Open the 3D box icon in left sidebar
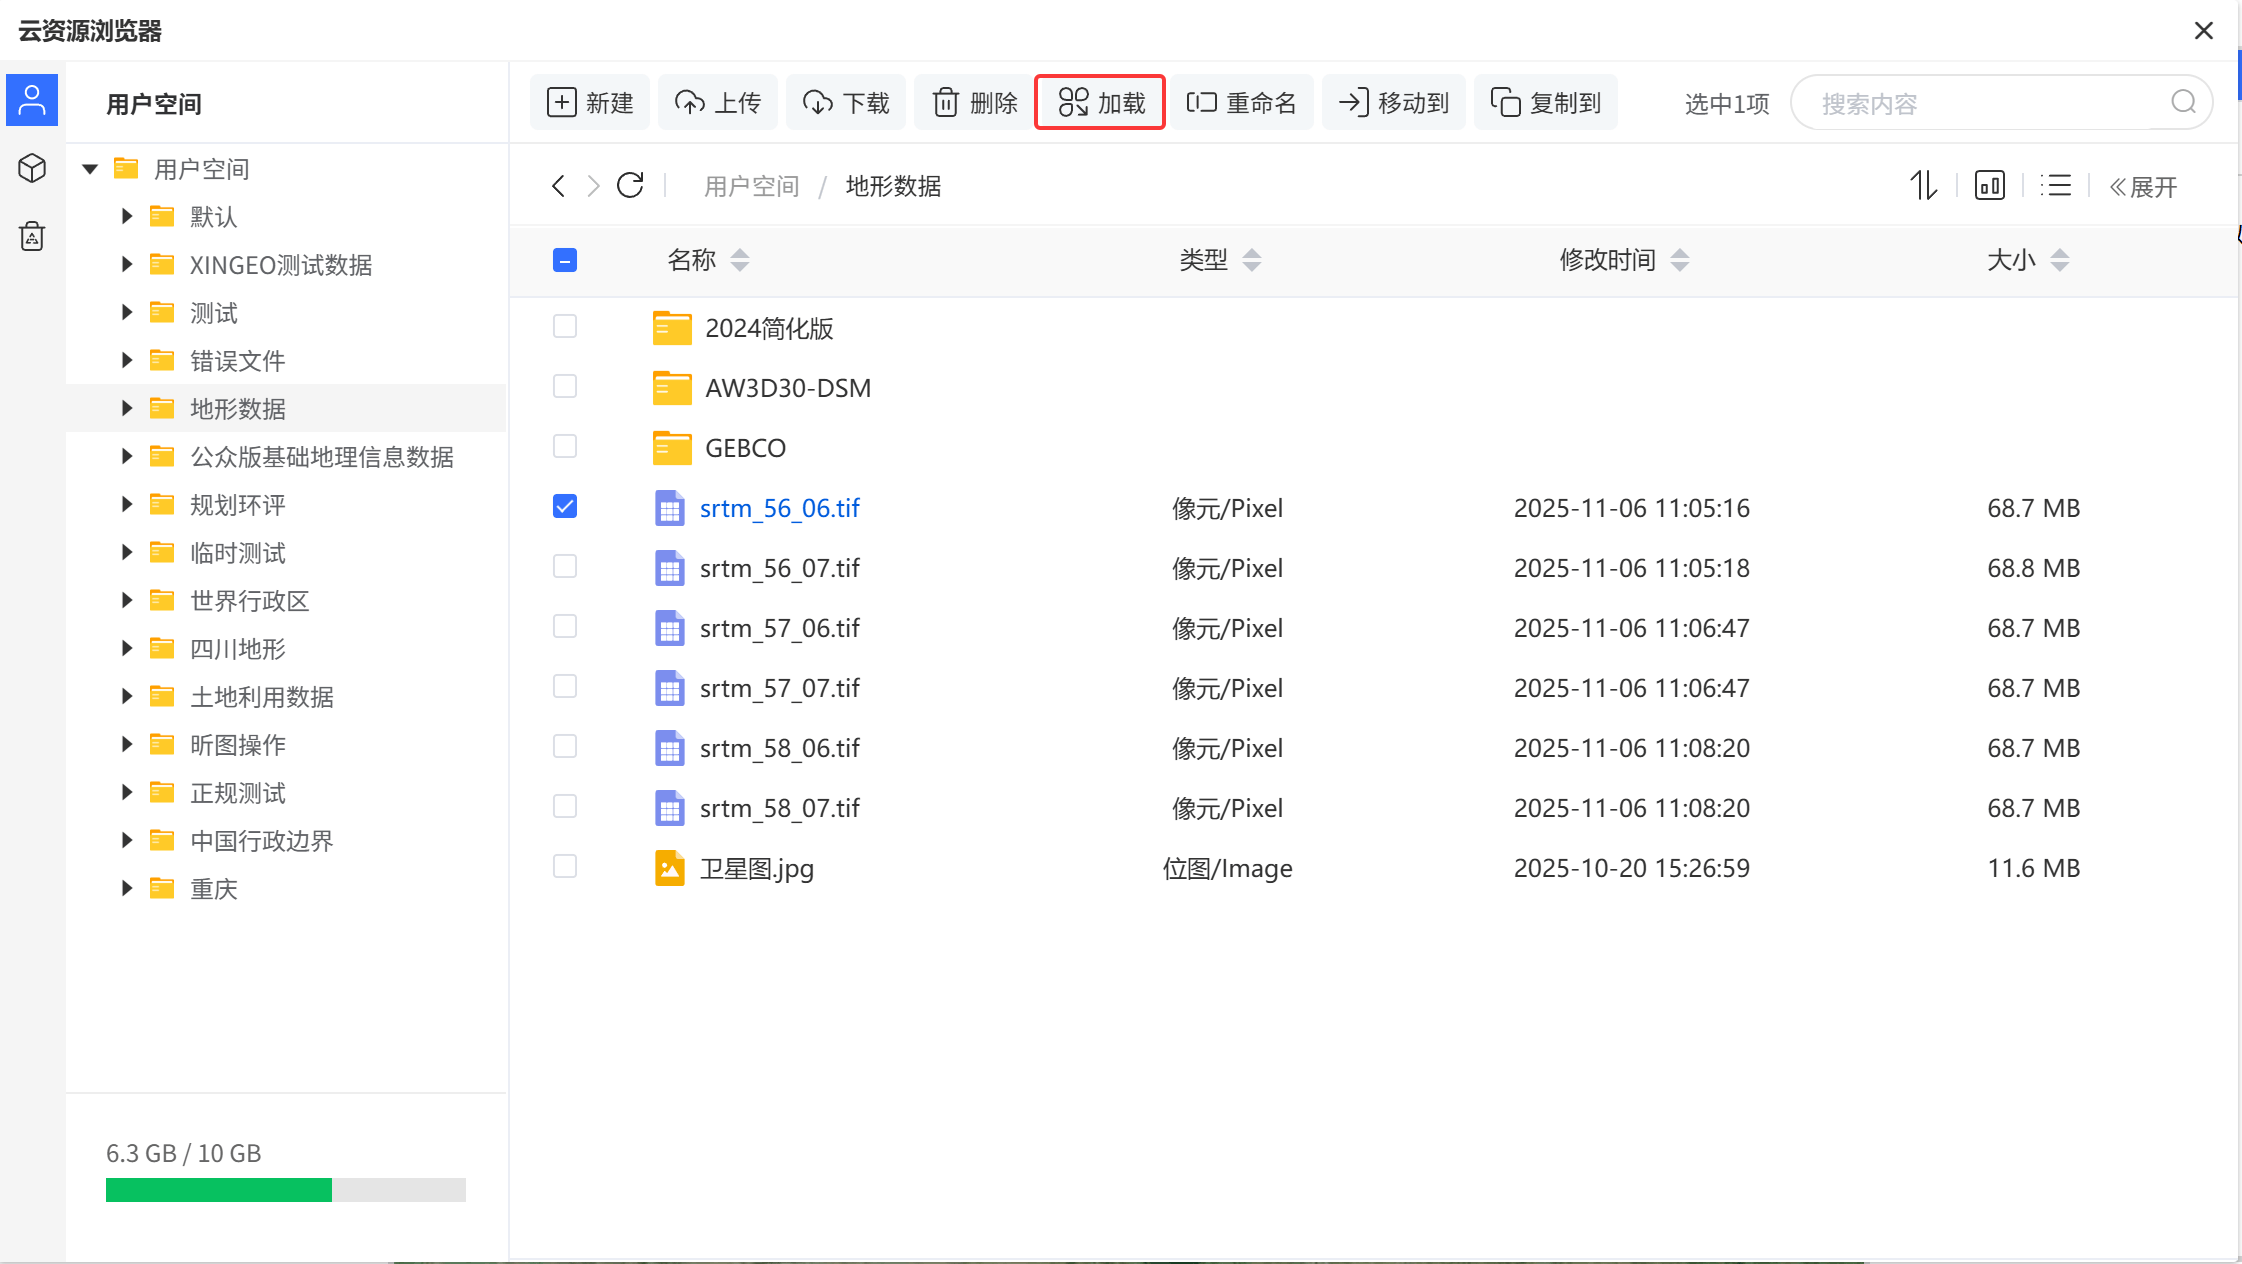The image size is (2242, 1264). click(31, 168)
